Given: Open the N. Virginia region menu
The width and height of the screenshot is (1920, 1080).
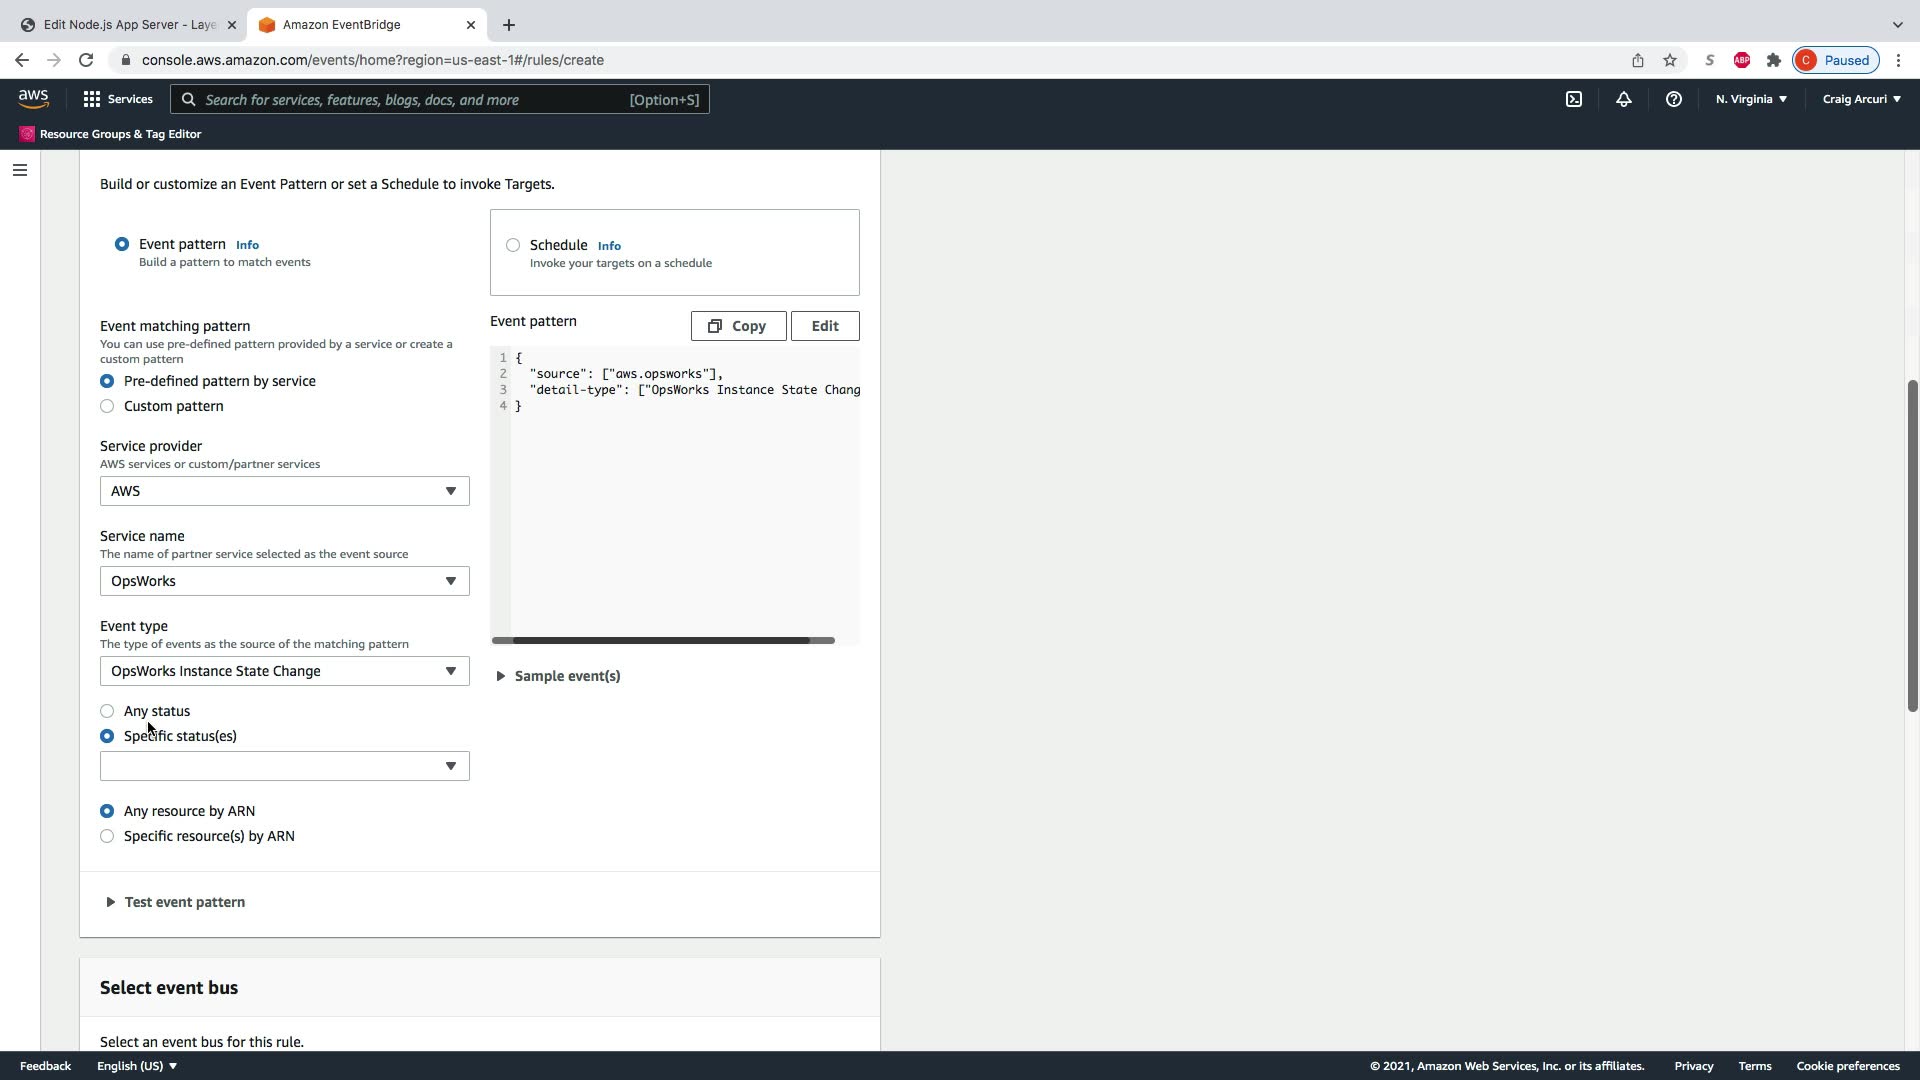Looking at the screenshot, I should [x=1751, y=99].
